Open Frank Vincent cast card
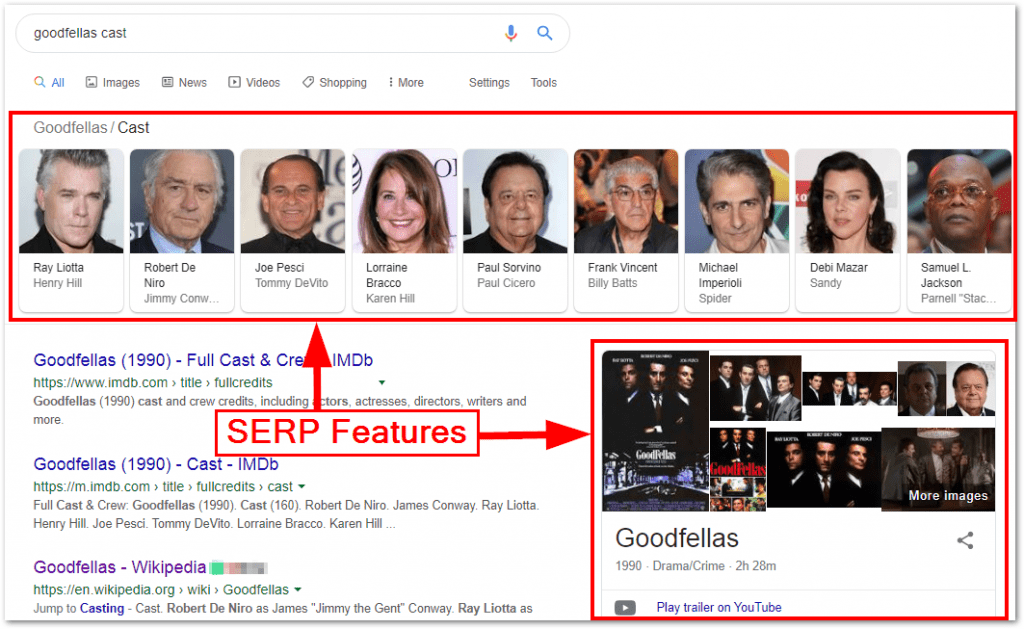 click(x=626, y=230)
